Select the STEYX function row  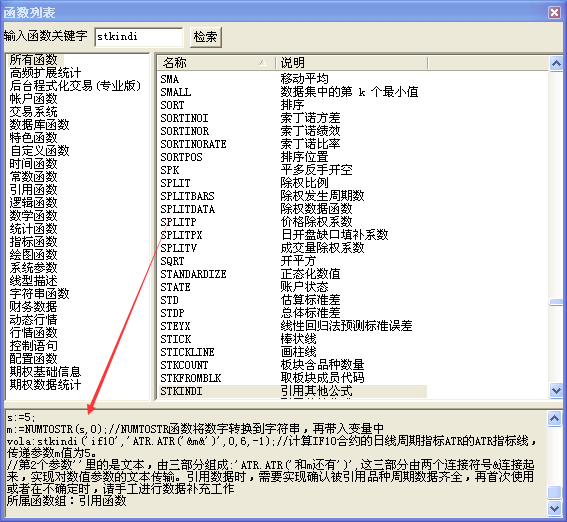pyautogui.click(x=293, y=326)
